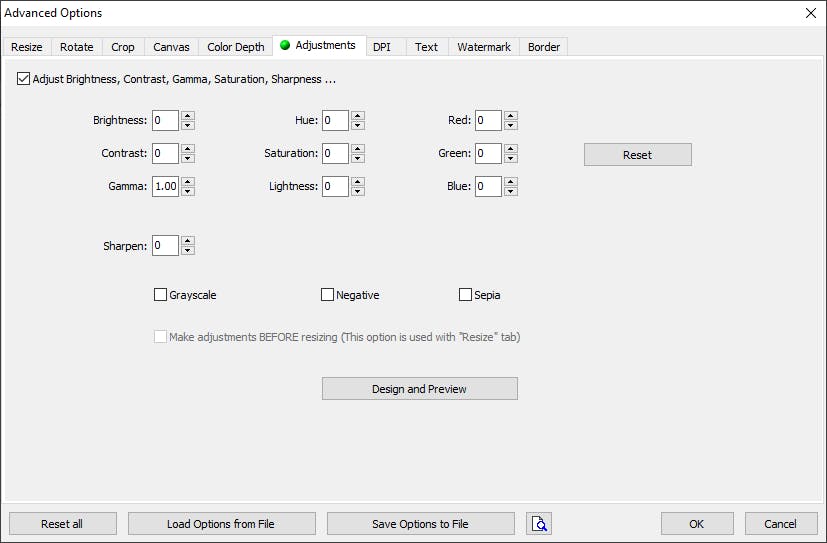Screen dimensions: 827x543
Task: Increase Brightness with the up arrow
Action: 188,116
